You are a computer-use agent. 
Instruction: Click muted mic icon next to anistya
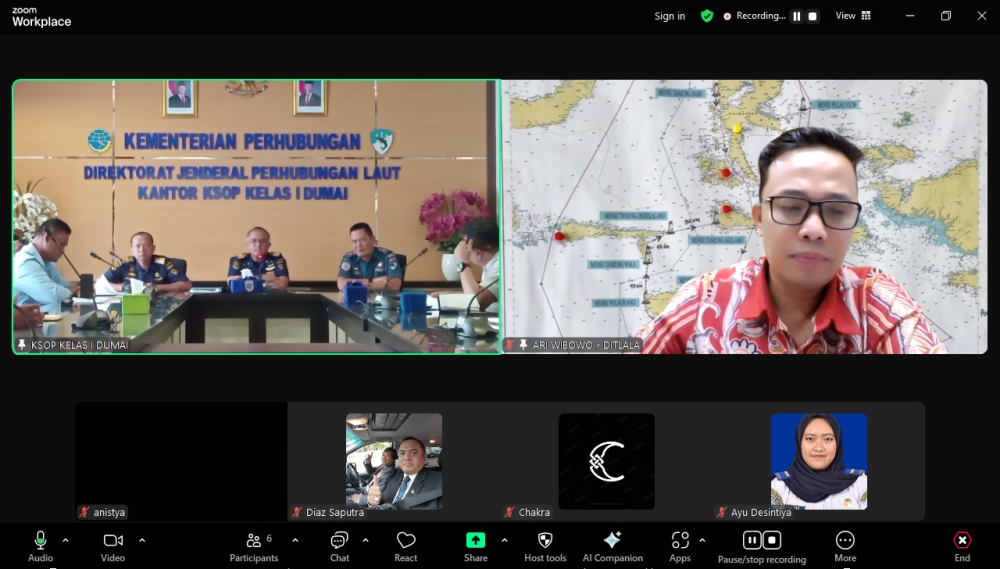[84, 512]
